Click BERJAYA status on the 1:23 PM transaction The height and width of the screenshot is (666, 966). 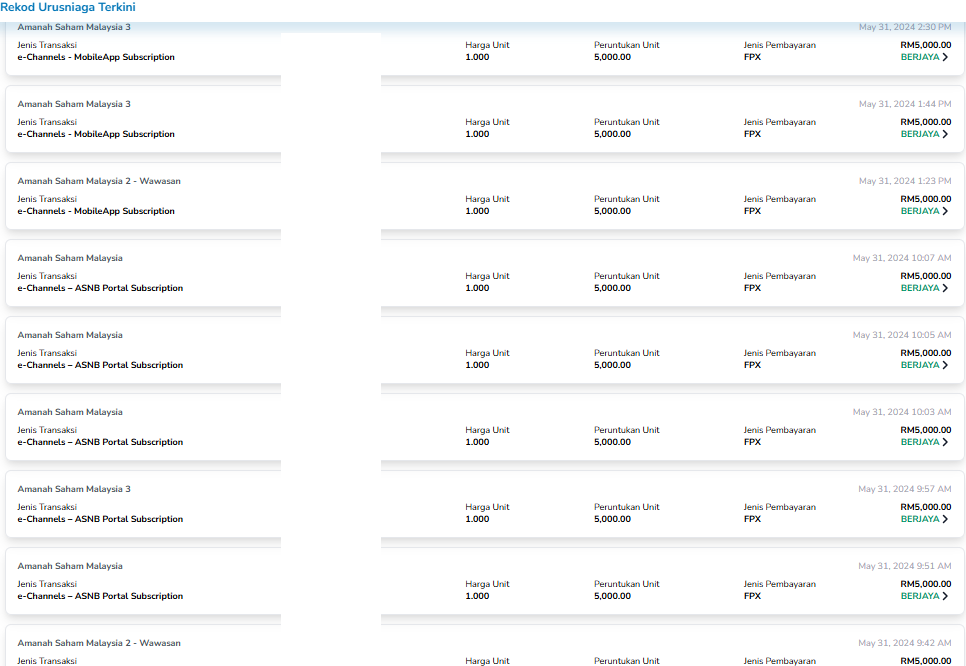[x=920, y=211]
